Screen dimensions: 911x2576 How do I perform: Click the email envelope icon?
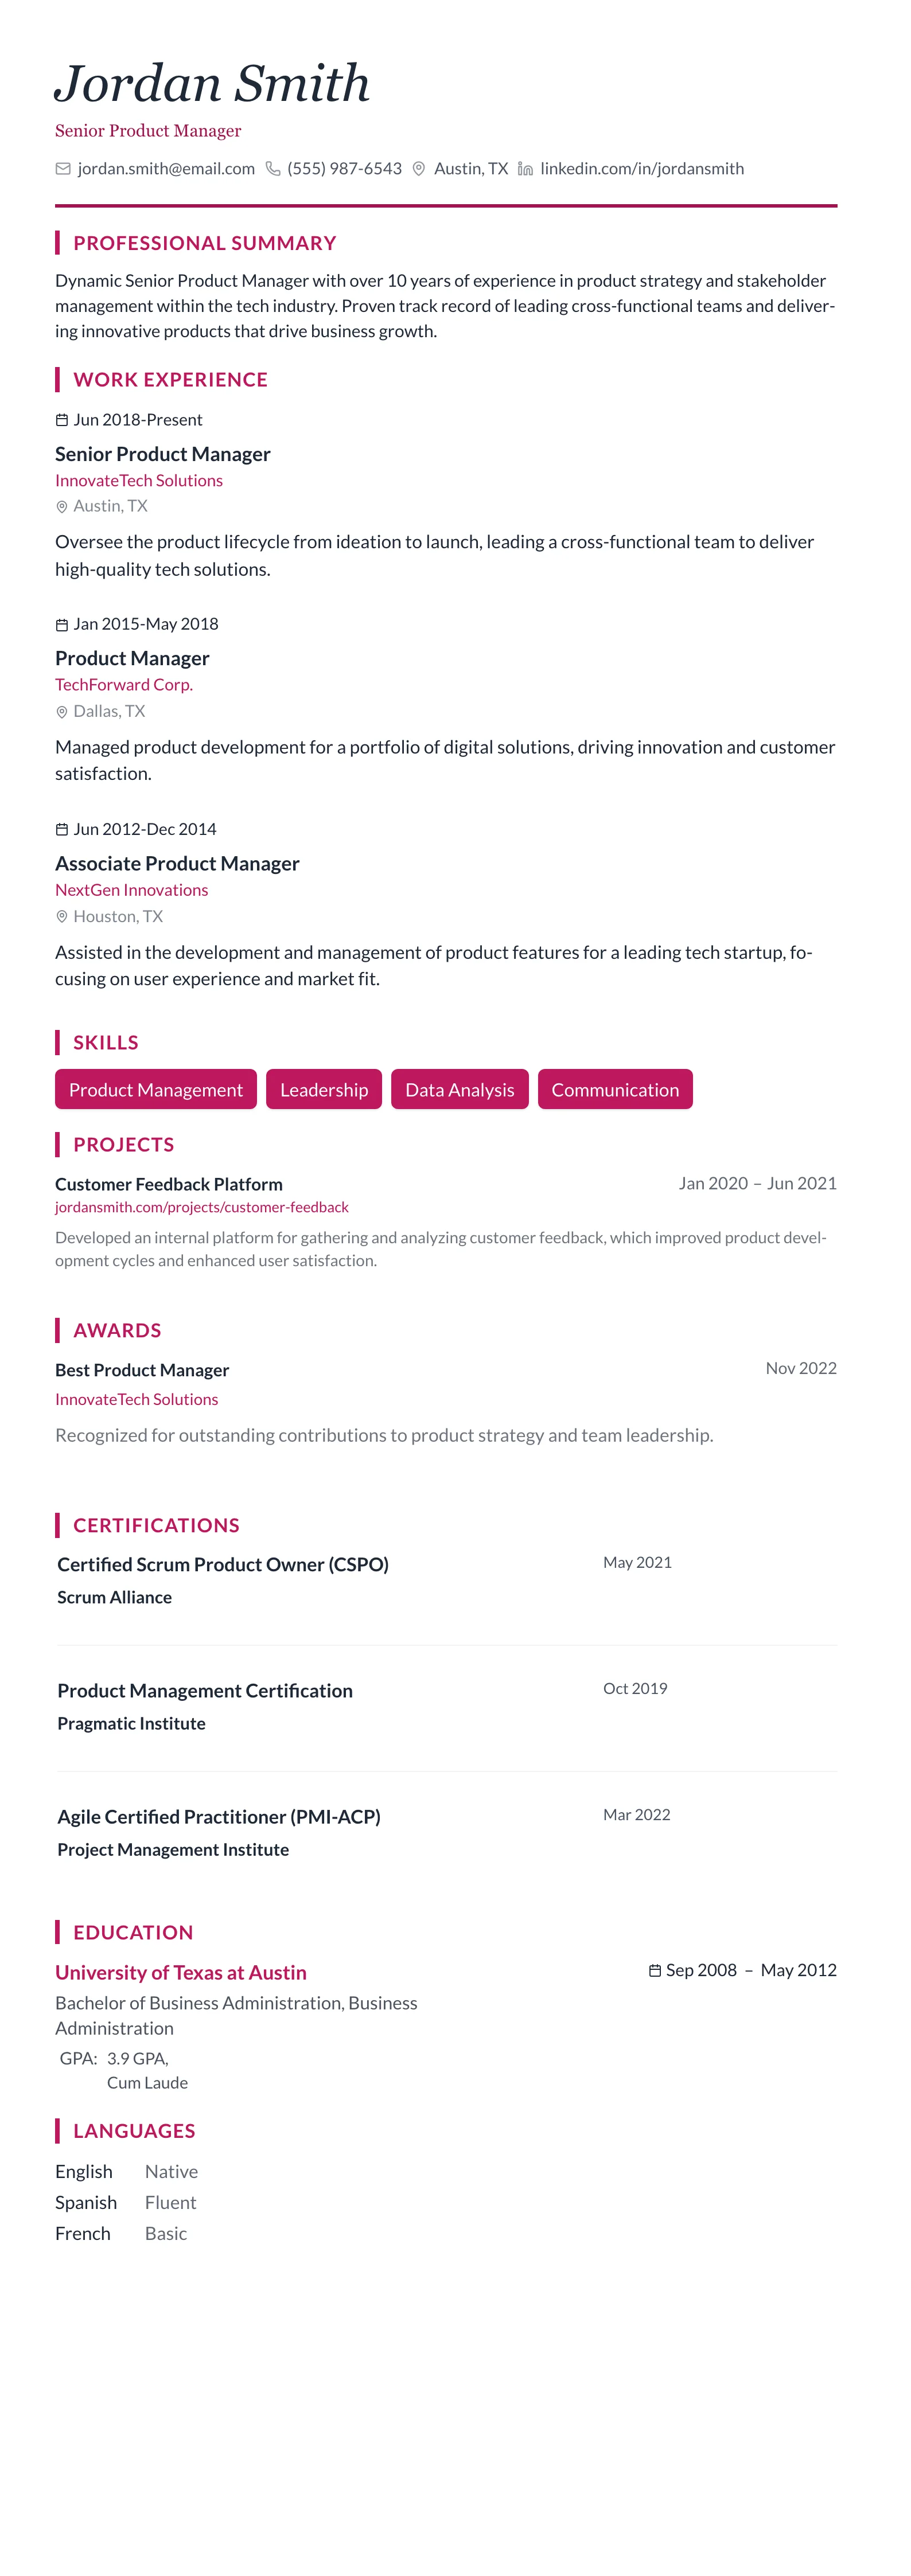pyautogui.click(x=63, y=169)
